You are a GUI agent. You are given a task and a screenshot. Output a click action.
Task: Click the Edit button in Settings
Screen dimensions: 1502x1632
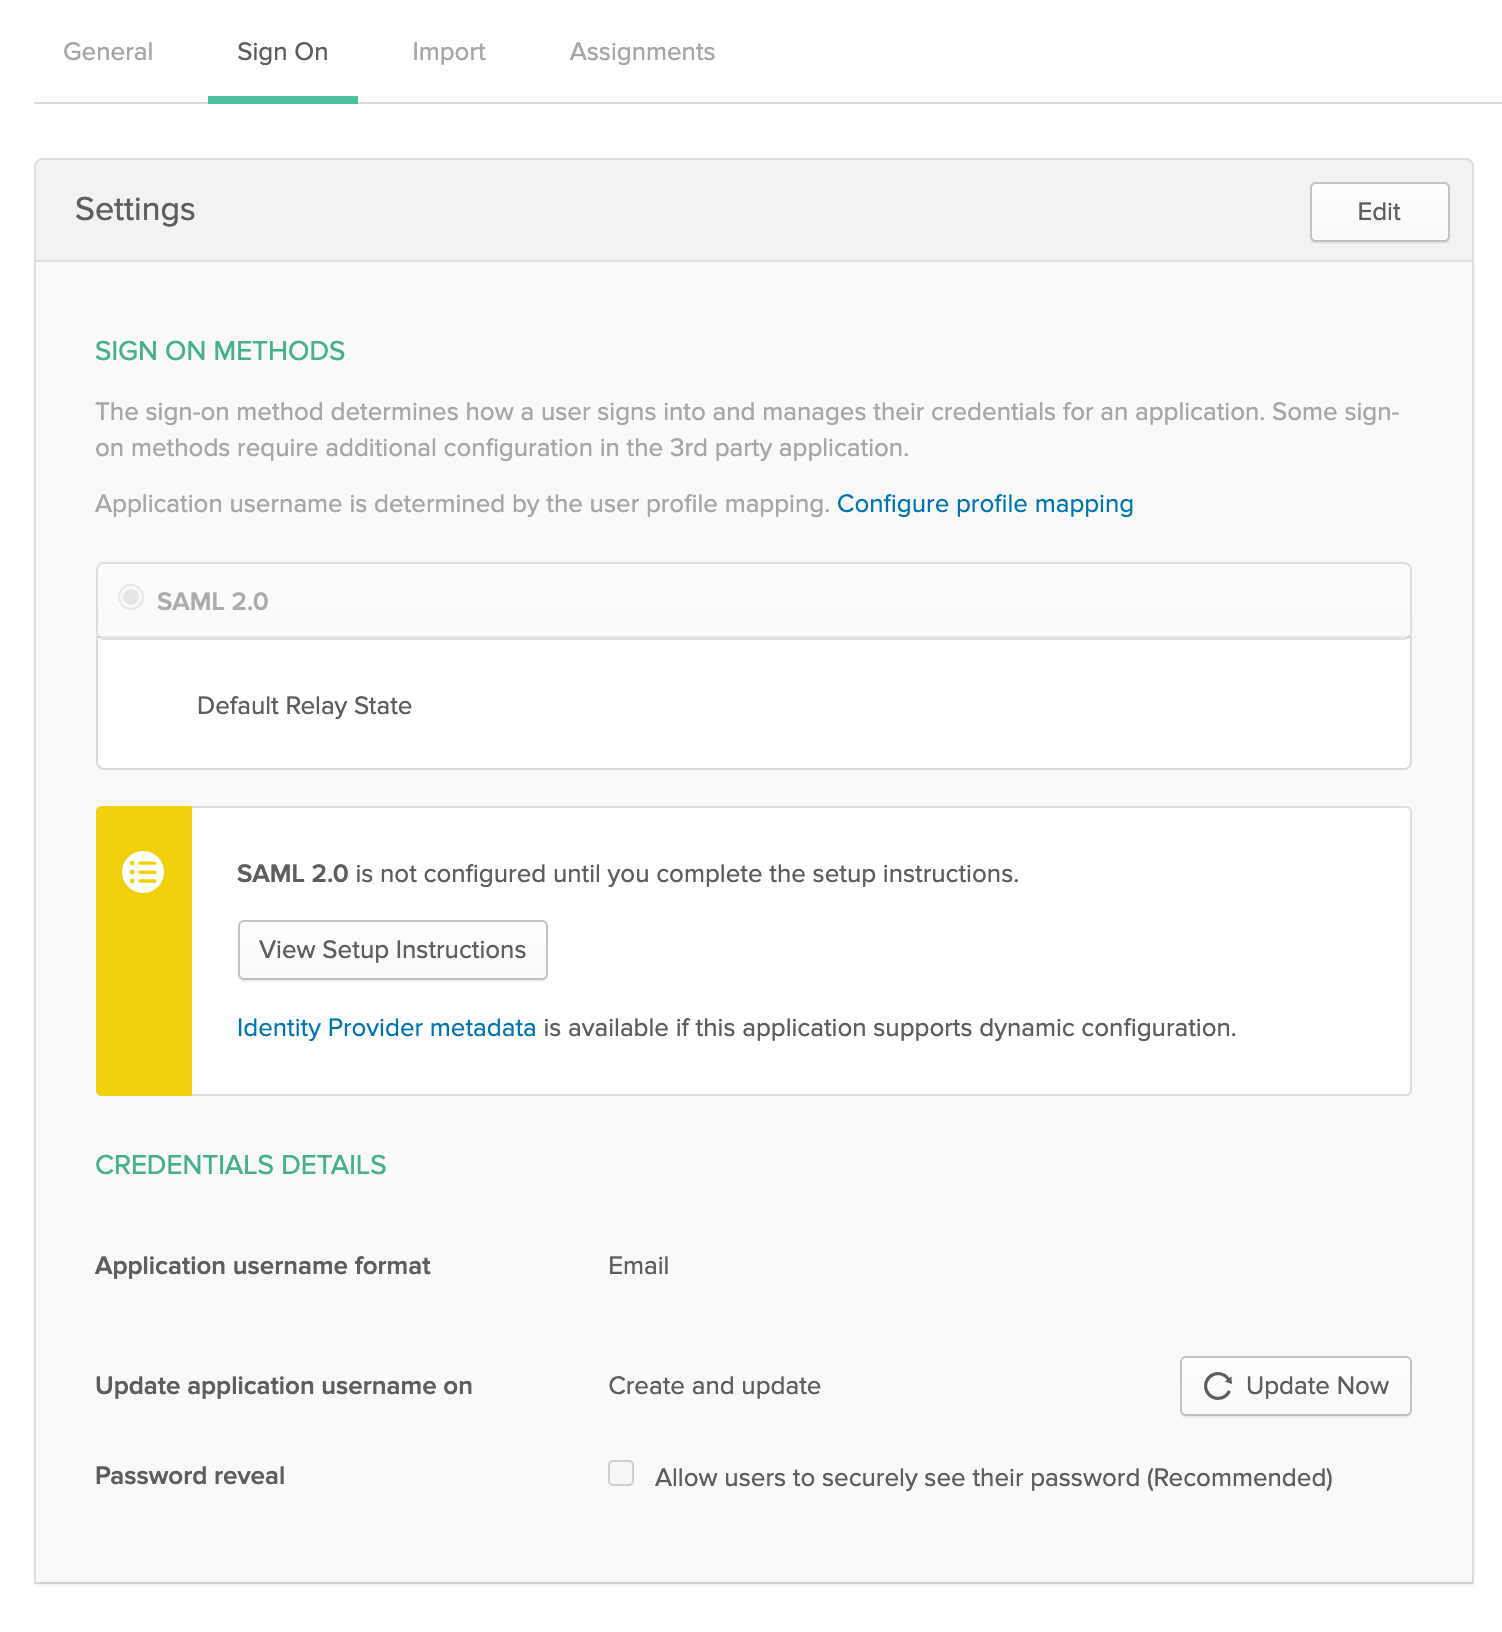pos(1379,211)
